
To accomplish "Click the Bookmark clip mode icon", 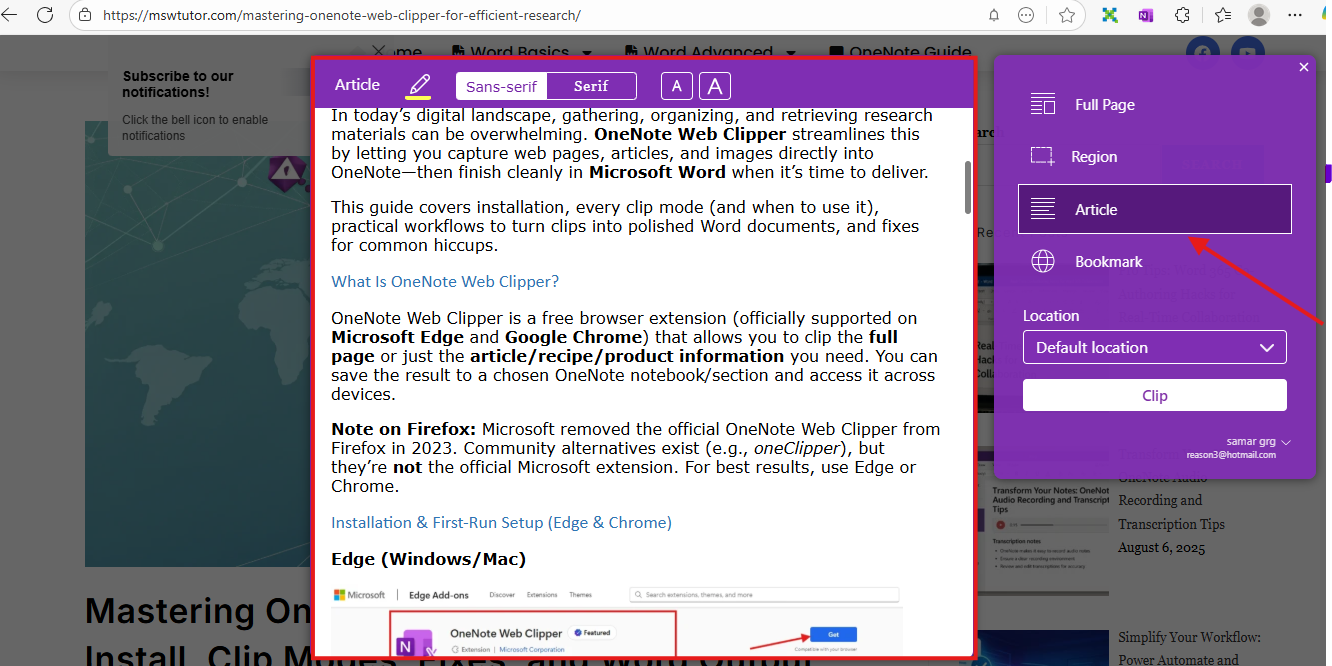I will point(1044,261).
